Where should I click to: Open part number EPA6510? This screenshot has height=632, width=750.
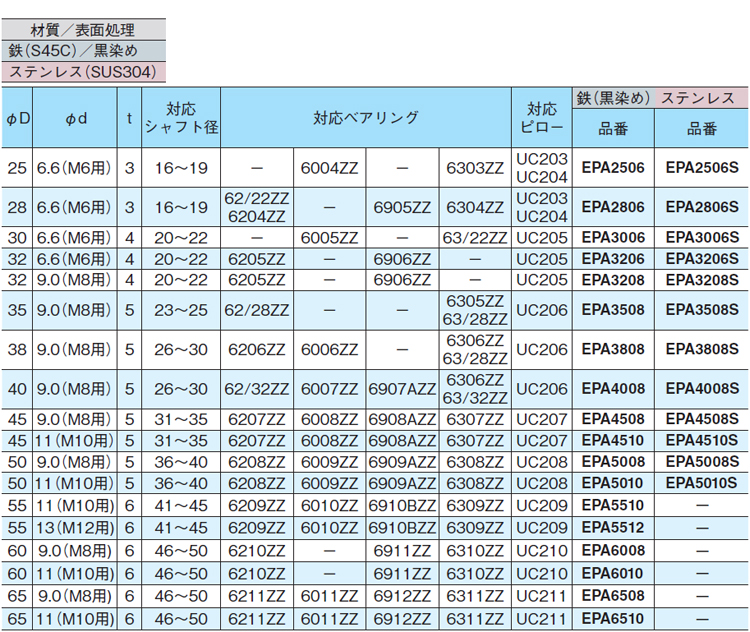click(x=612, y=619)
